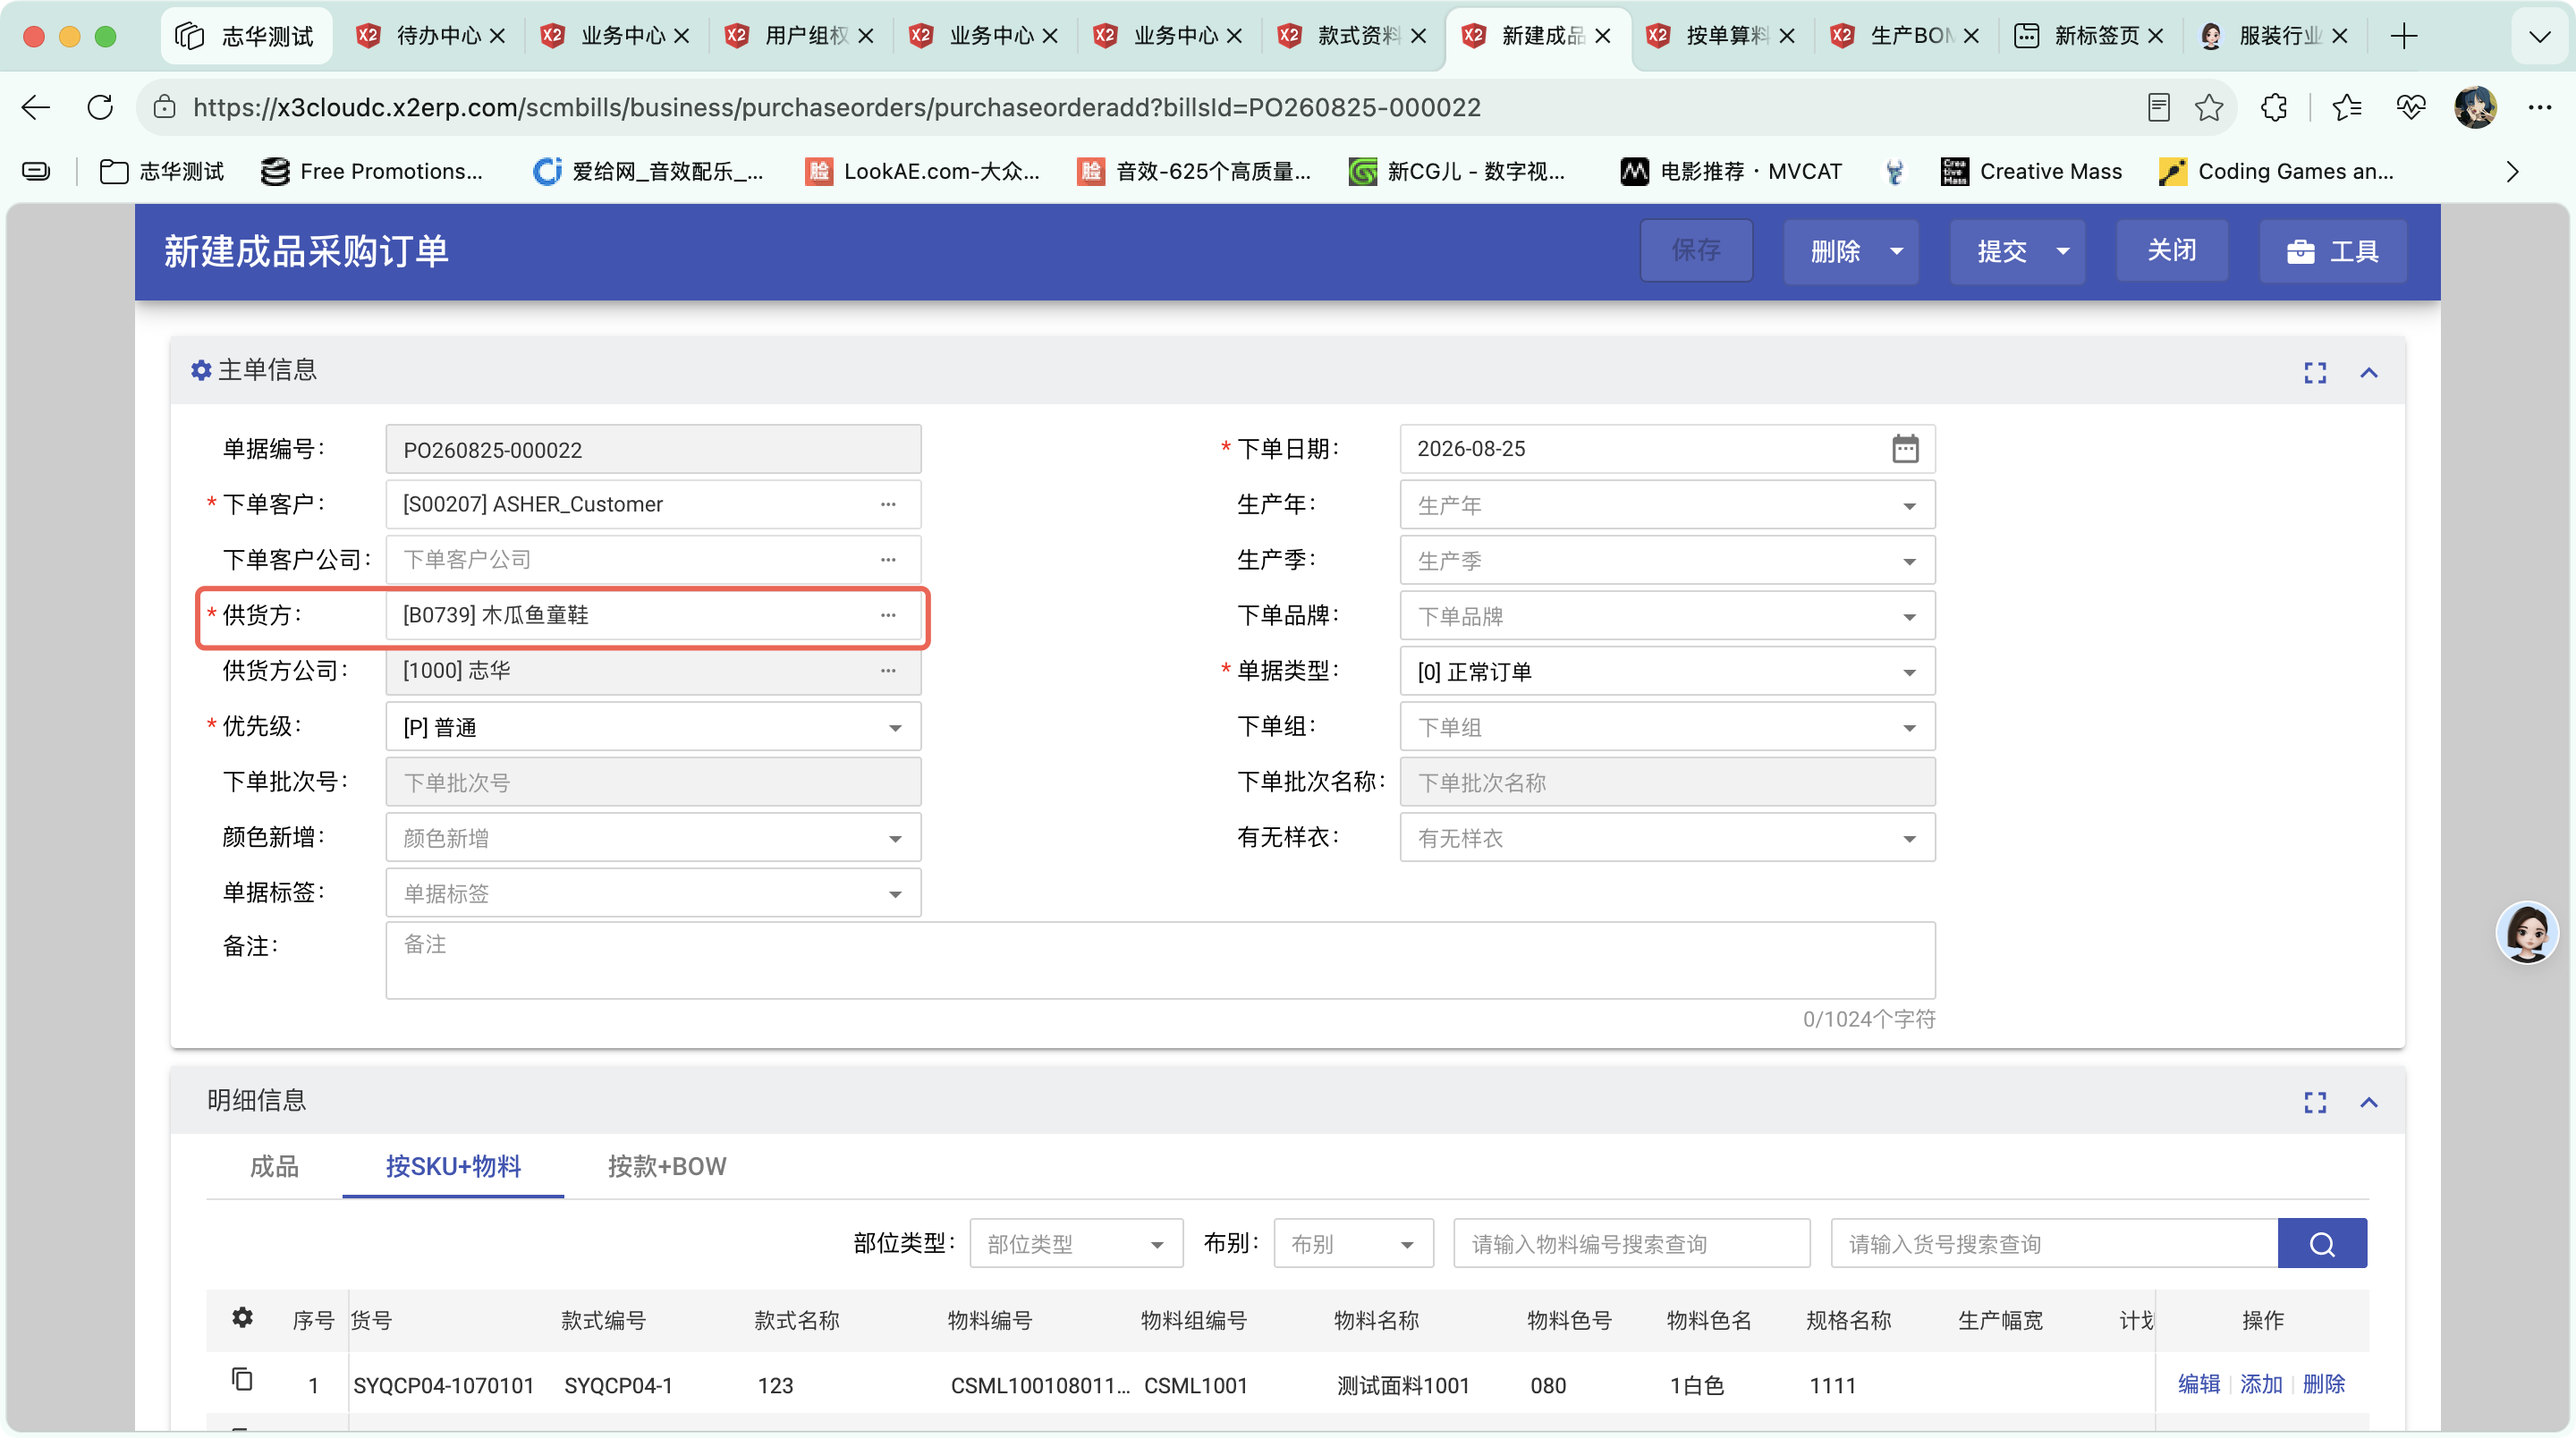Focus the 请输入货号搜索查询 field

click(x=2054, y=1243)
